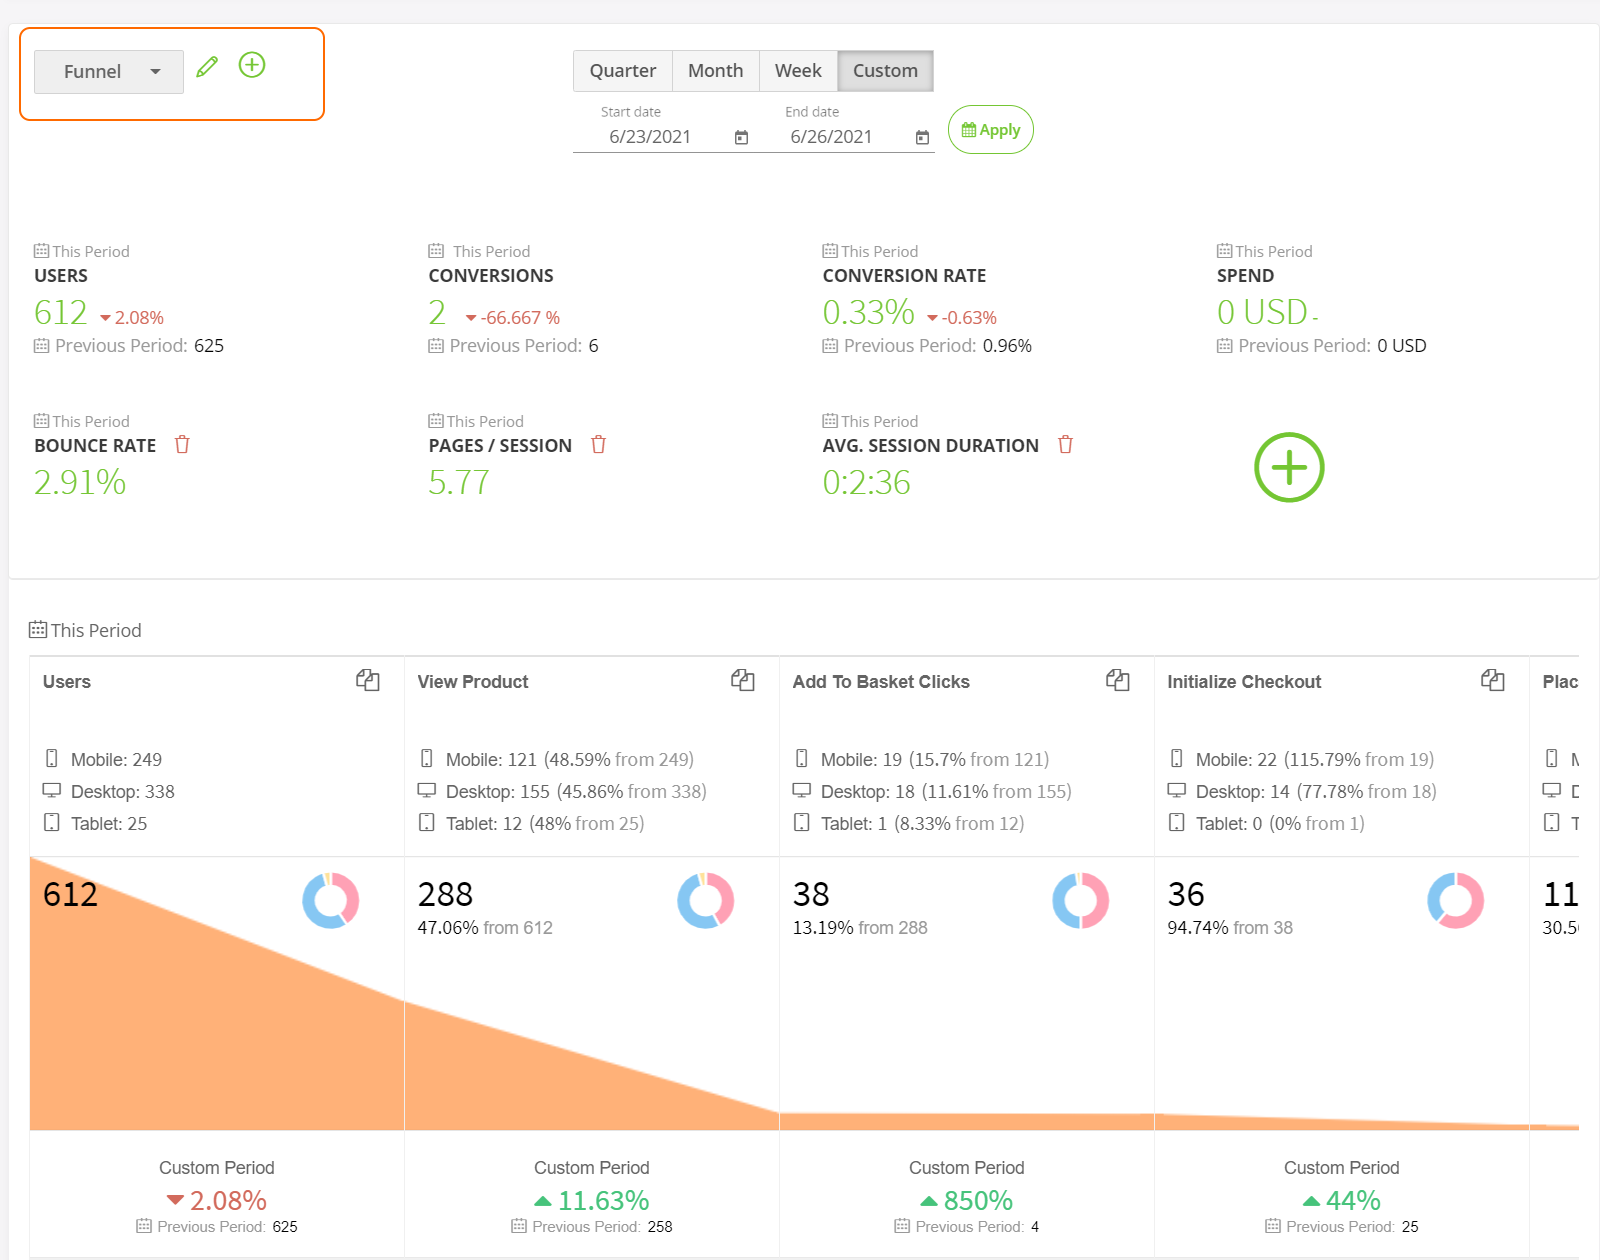The height and width of the screenshot is (1260, 1600).
Task: Apply the selected date range
Action: point(990,130)
